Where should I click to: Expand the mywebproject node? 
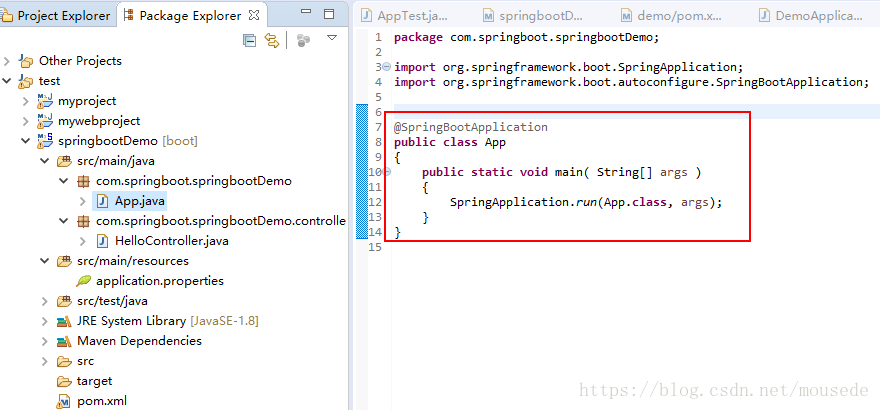point(26,121)
